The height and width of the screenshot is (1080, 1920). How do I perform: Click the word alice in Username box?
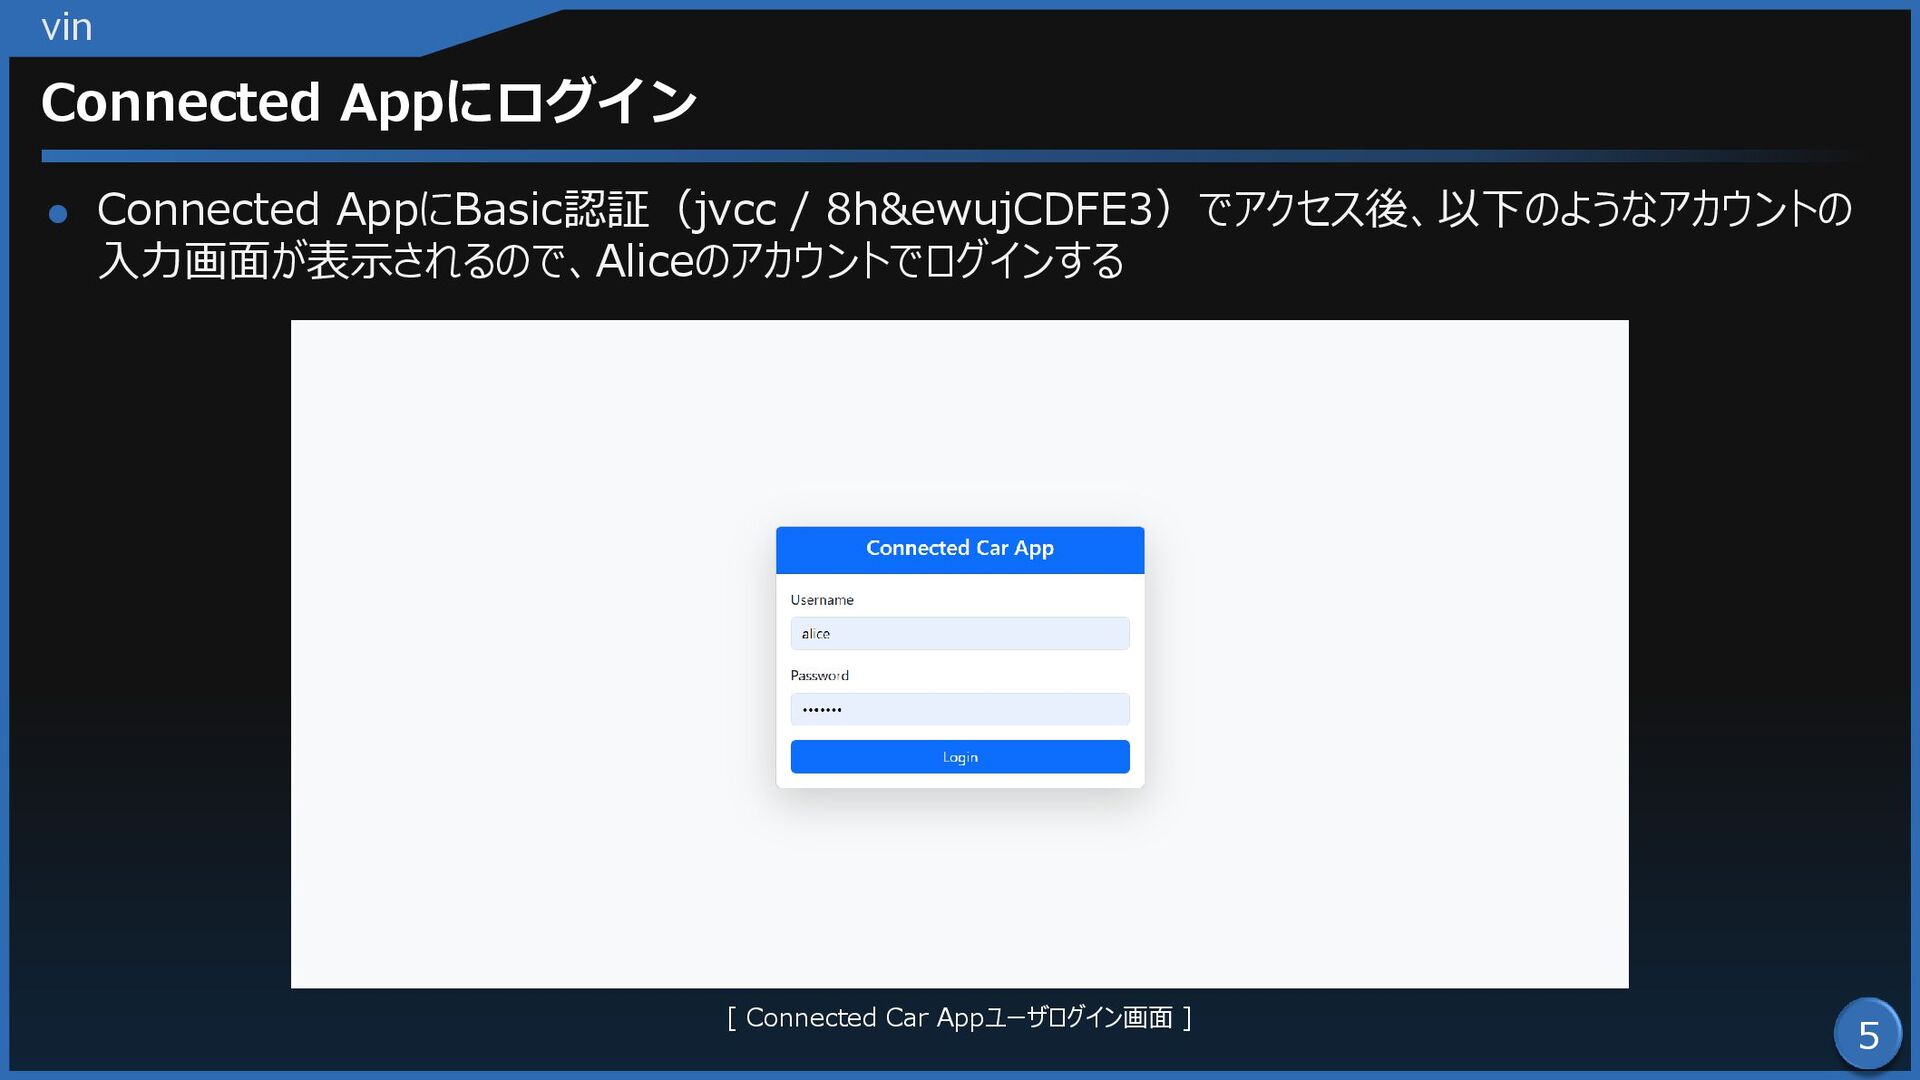click(x=815, y=634)
